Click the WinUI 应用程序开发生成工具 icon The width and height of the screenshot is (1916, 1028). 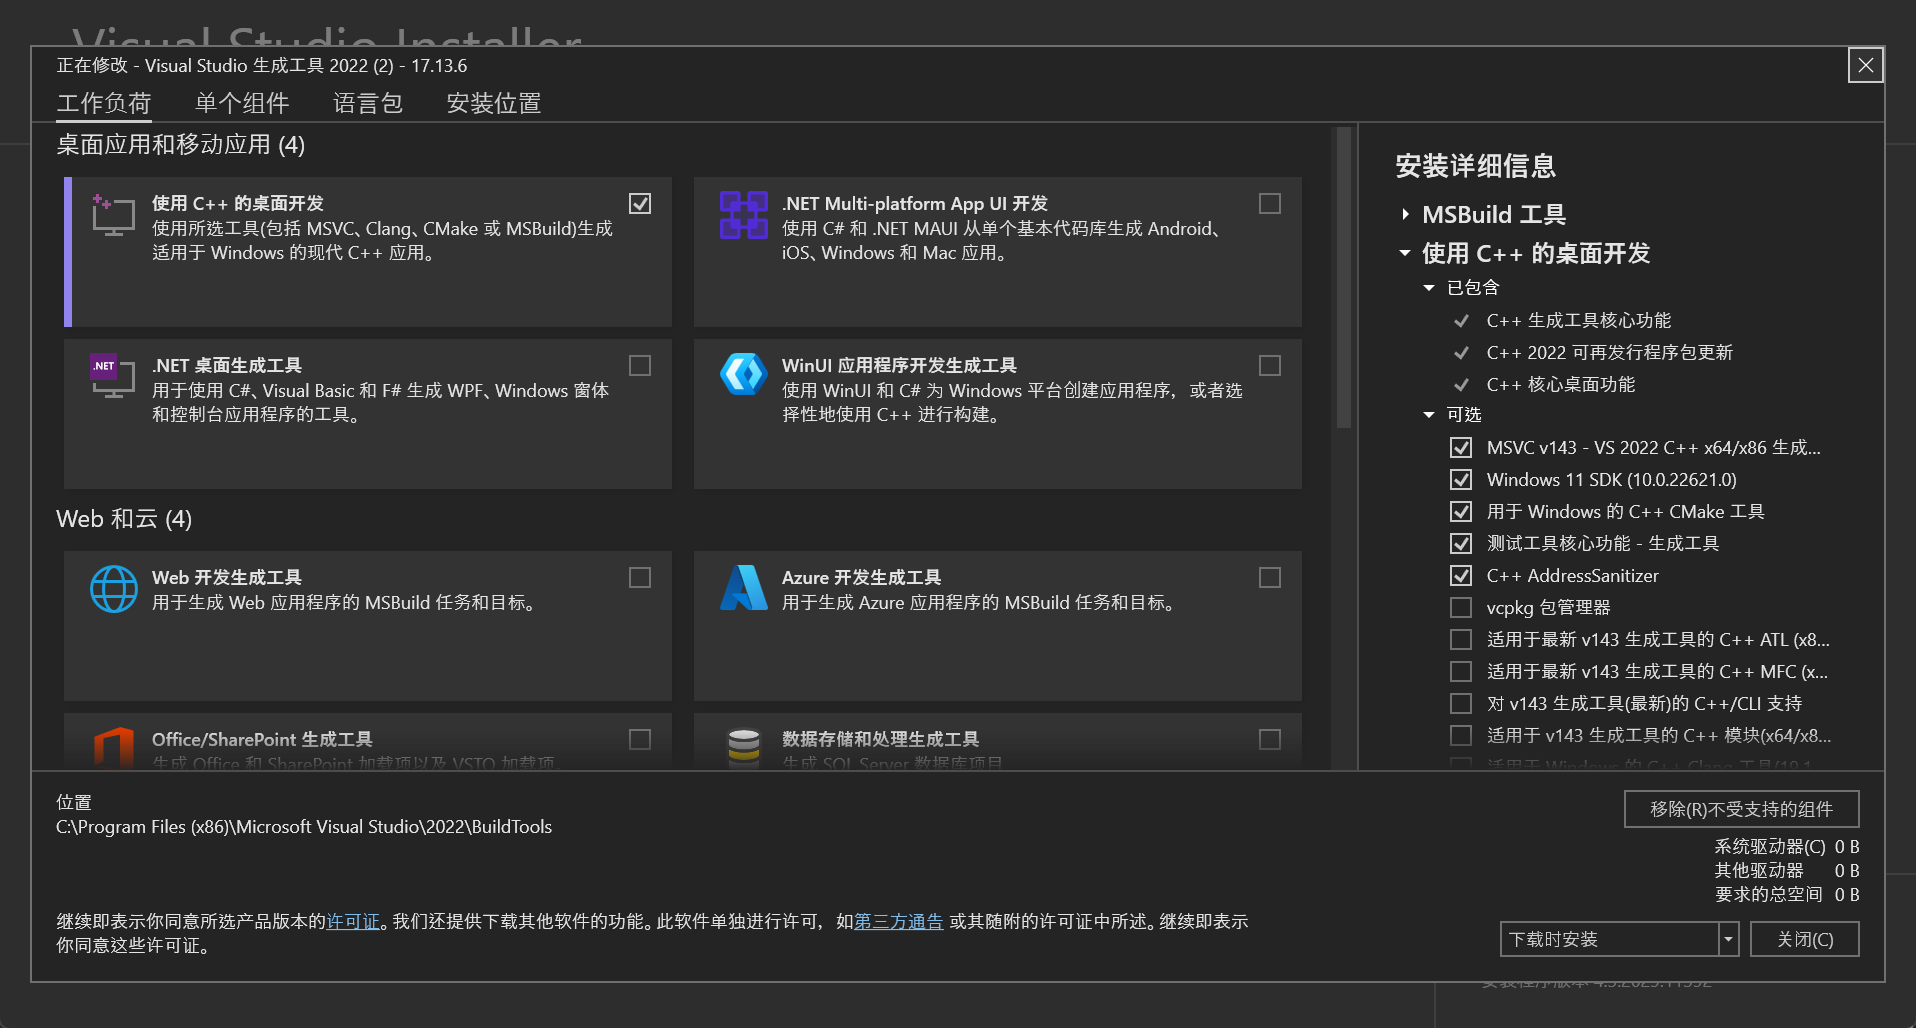743,377
